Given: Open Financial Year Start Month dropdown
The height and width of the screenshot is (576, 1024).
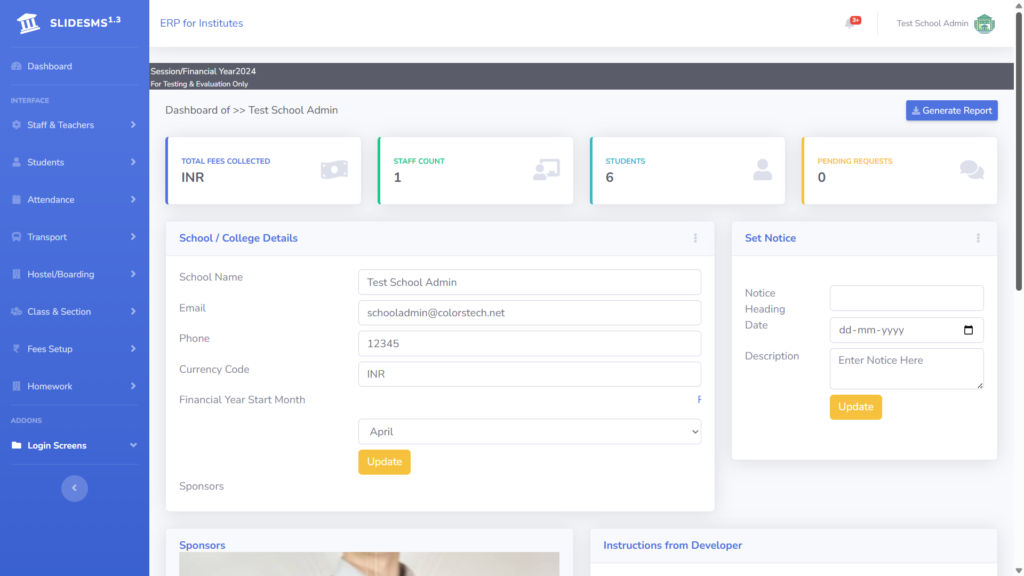Looking at the screenshot, I should coord(530,432).
